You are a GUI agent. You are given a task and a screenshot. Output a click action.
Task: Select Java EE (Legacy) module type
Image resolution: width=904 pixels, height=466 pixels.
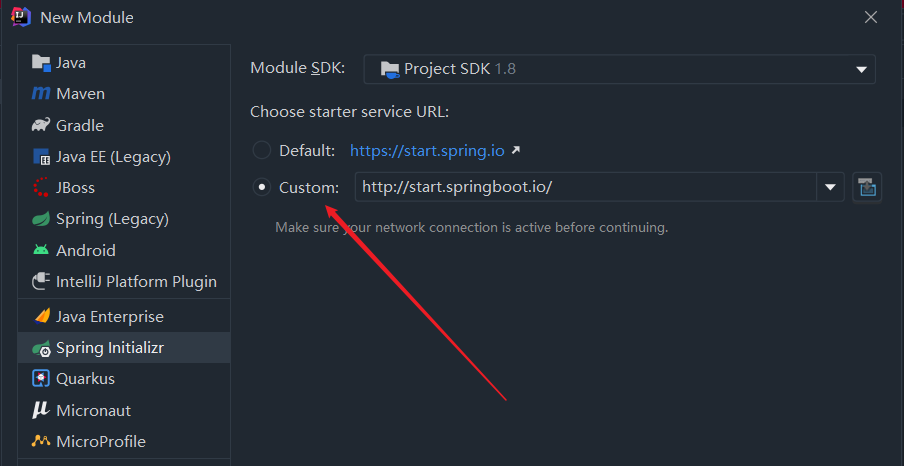click(113, 156)
